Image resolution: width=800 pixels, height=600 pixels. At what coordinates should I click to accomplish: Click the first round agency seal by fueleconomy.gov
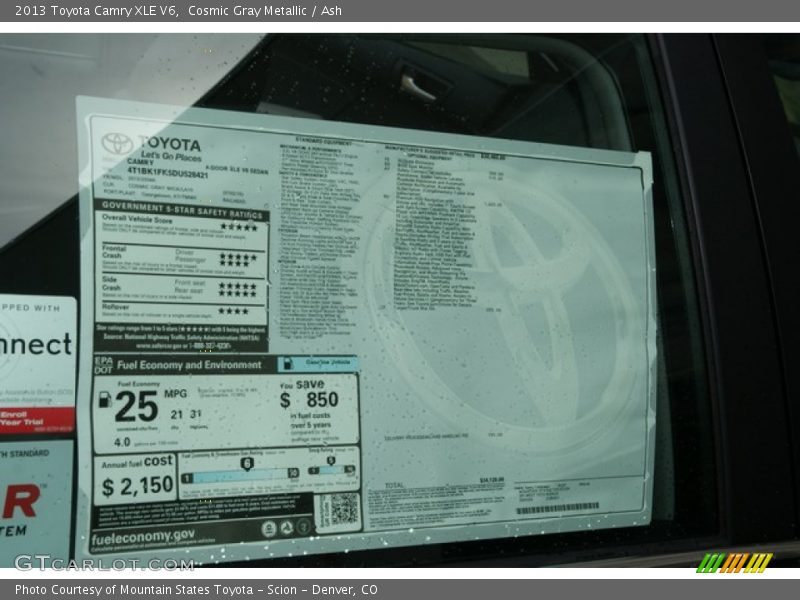click(x=269, y=529)
